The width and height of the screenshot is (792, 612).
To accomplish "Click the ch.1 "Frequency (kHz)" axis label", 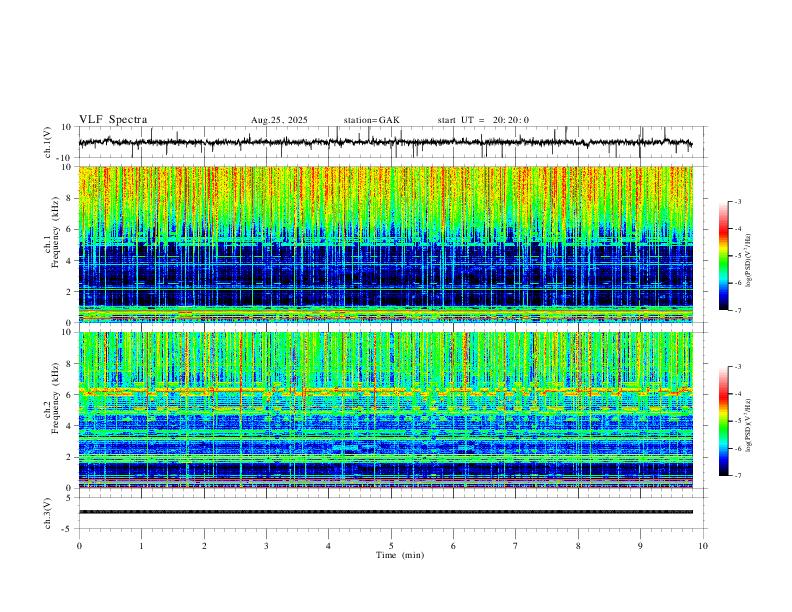I will [55, 233].
